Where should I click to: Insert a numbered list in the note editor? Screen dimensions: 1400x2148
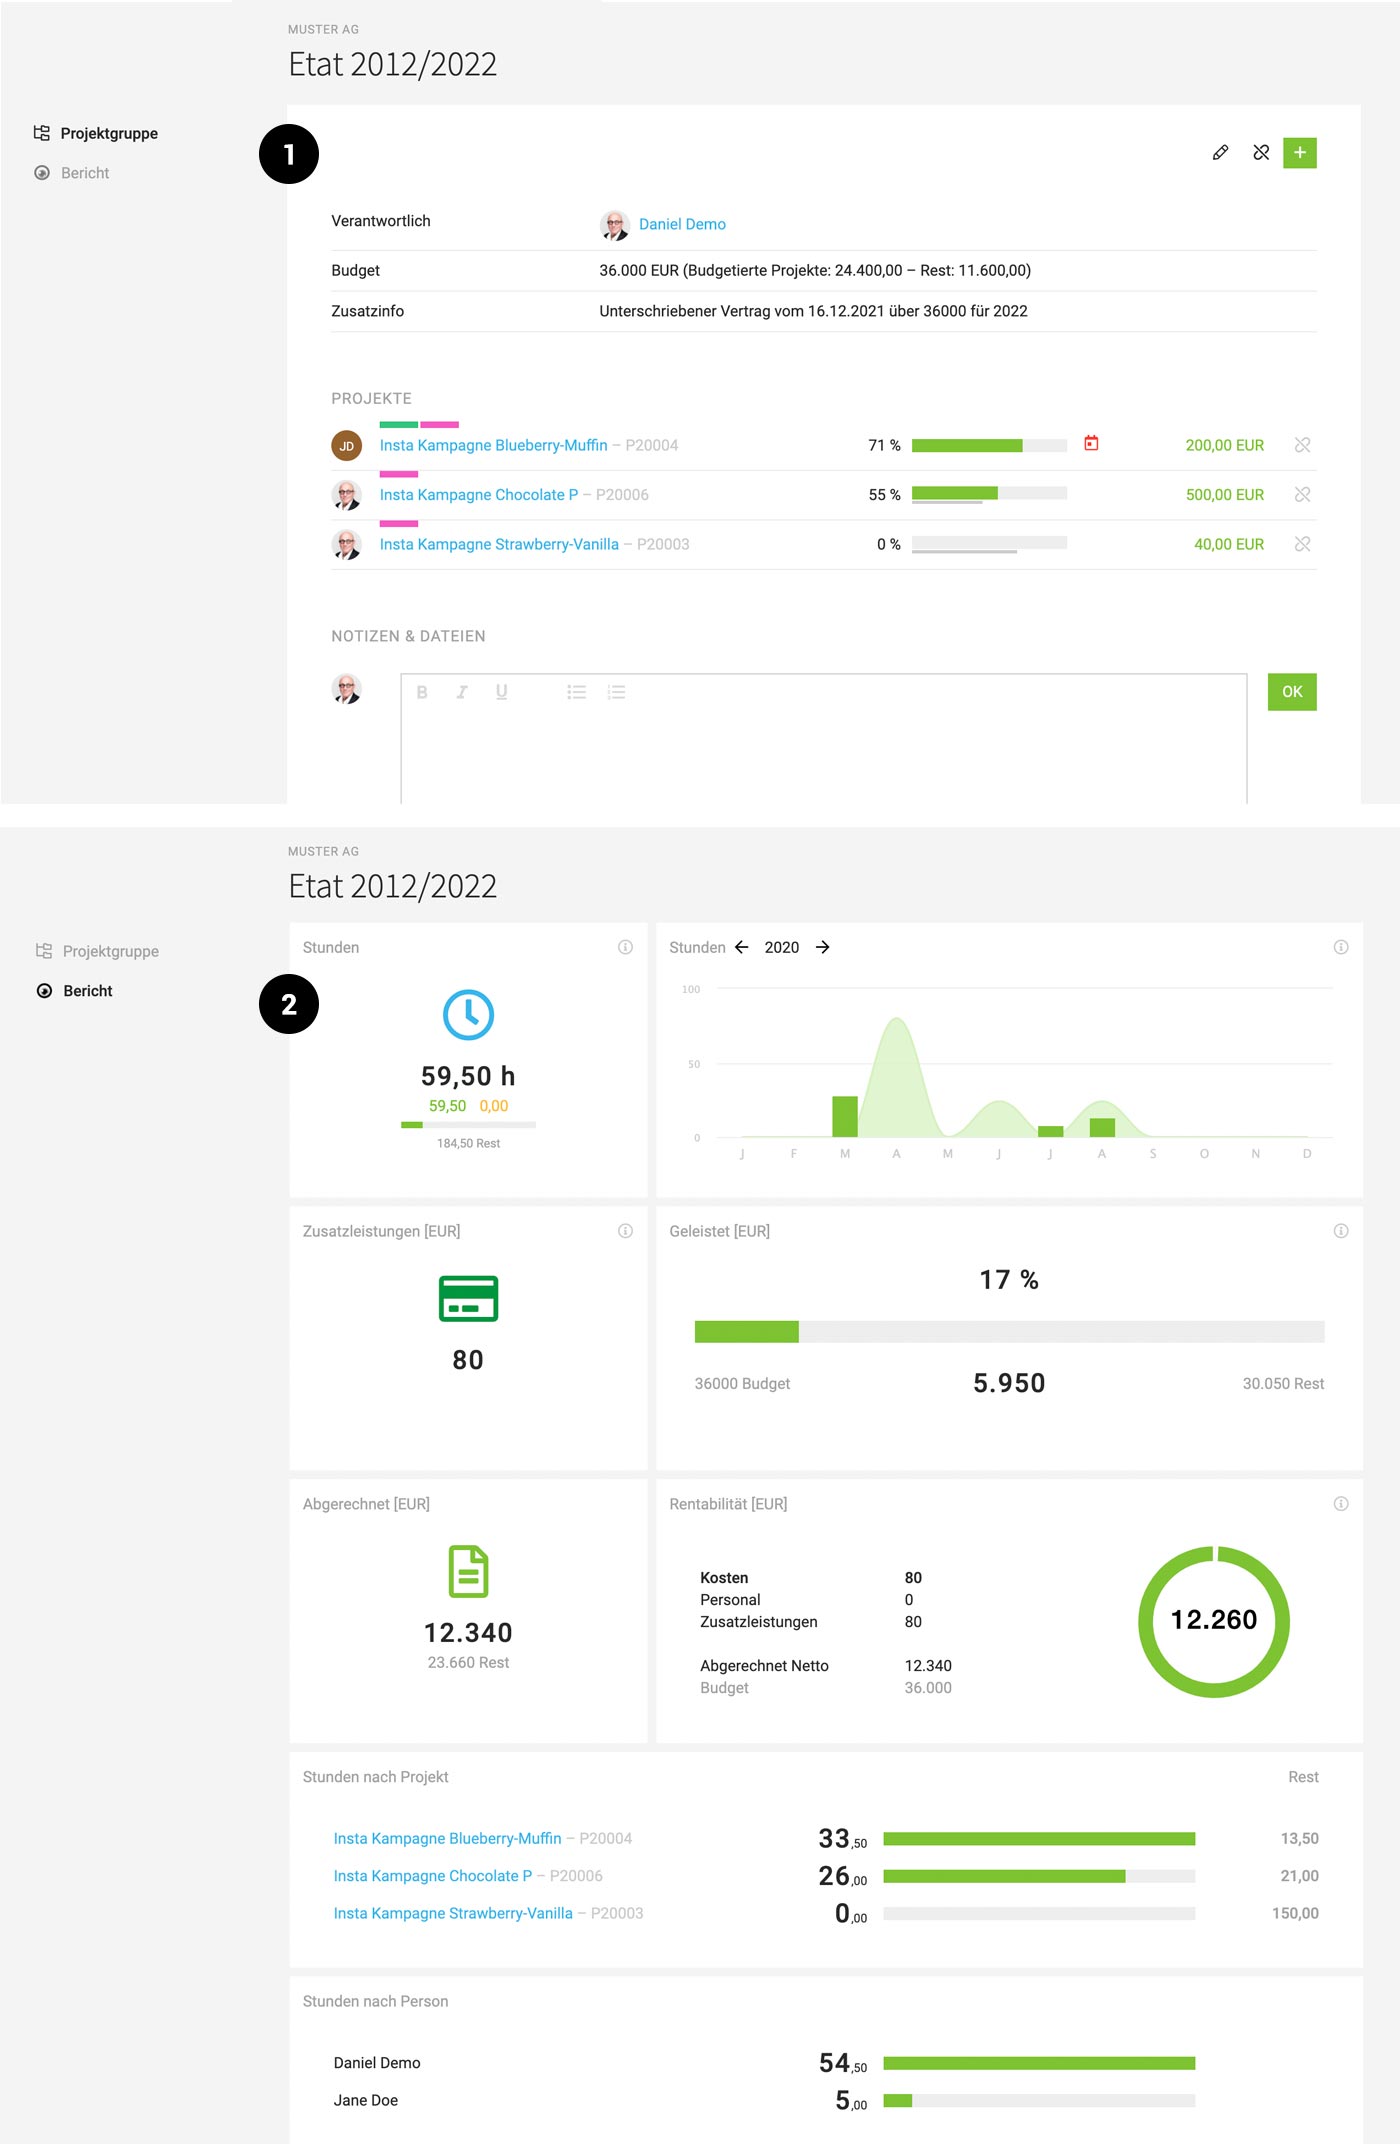coord(616,692)
